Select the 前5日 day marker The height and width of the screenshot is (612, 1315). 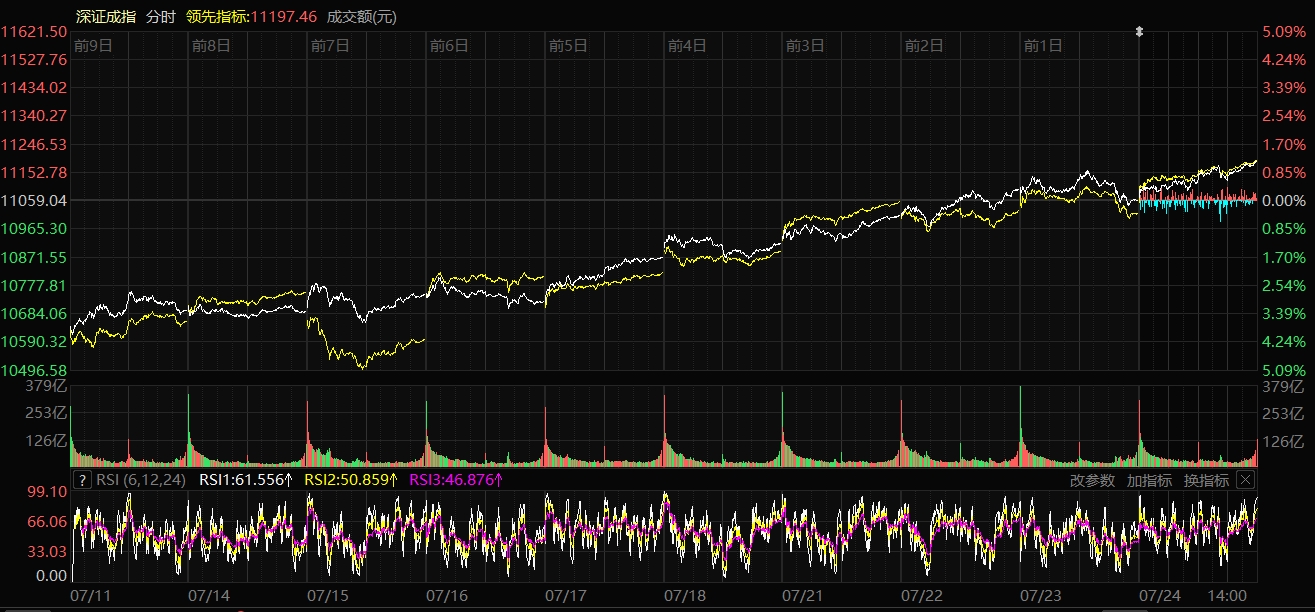(568, 45)
